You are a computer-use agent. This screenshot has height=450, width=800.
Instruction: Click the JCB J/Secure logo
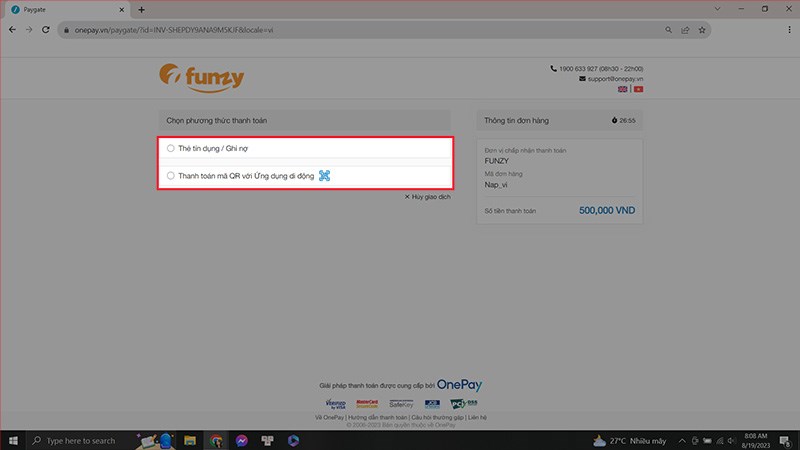click(432, 404)
